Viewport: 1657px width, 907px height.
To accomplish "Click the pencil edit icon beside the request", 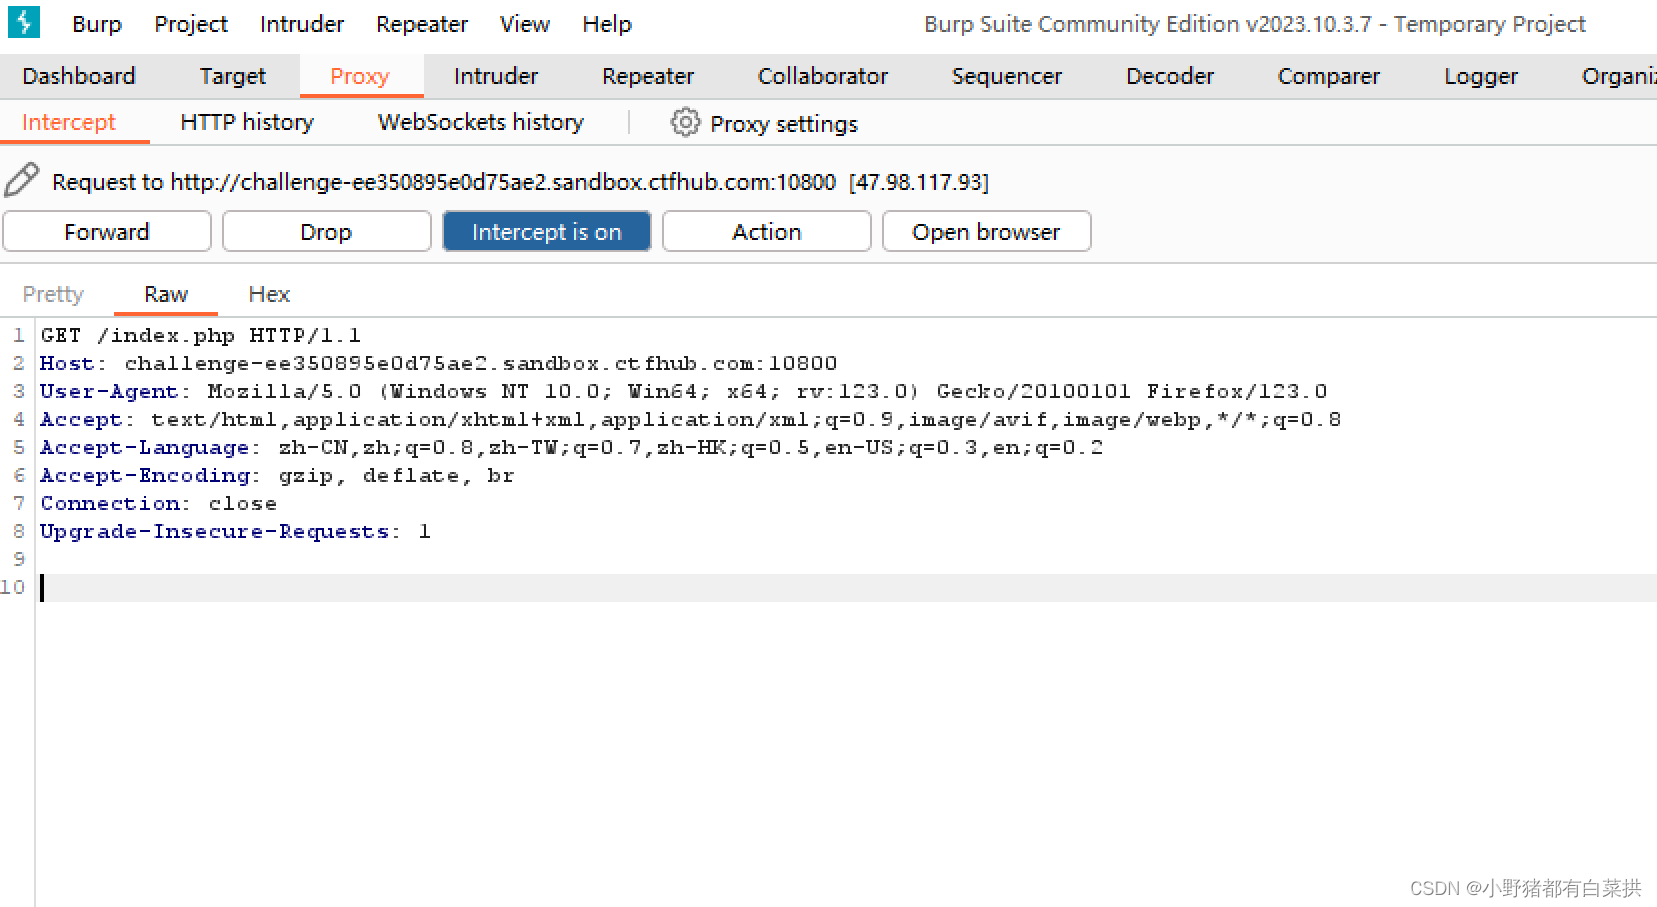I will tap(21, 181).
